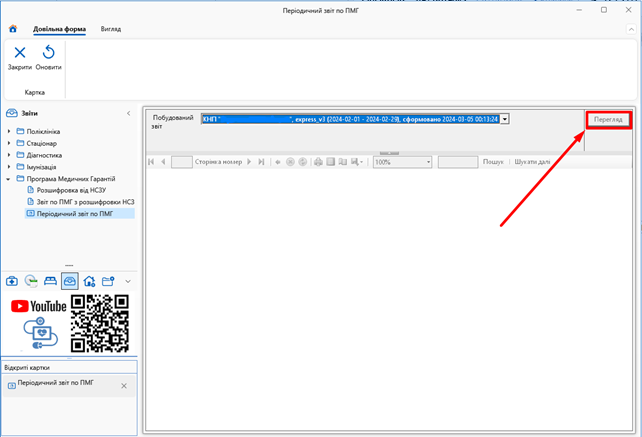Screen dimensions: 642x437
Task: Maximize the Періодичний звіт window
Action: (x=604, y=10)
